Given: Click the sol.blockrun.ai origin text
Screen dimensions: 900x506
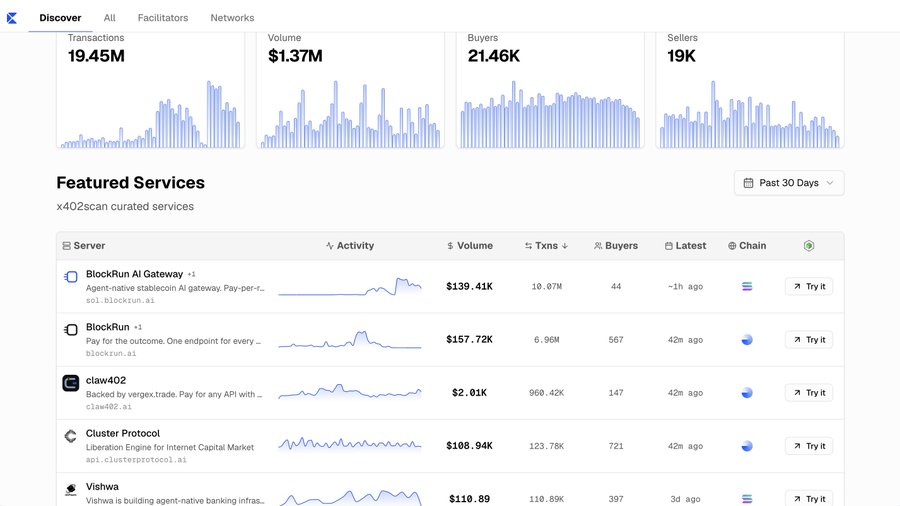Looking at the screenshot, I should tap(120, 300).
